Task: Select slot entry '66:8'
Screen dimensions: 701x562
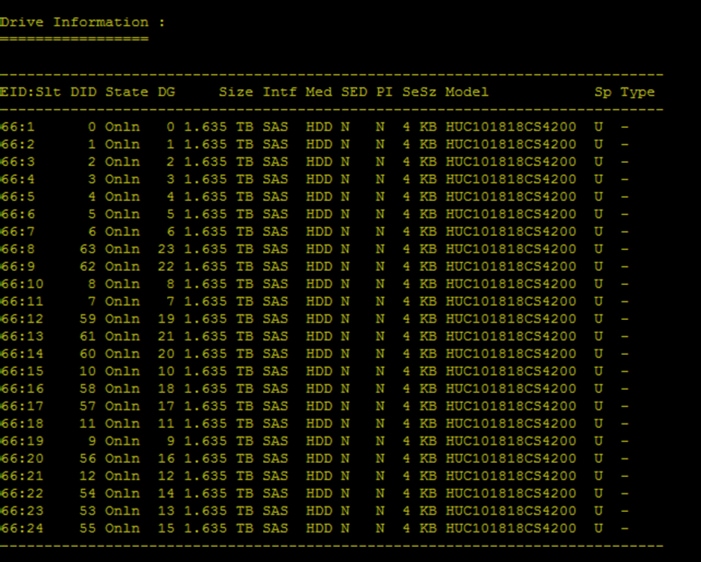Action: [17, 249]
